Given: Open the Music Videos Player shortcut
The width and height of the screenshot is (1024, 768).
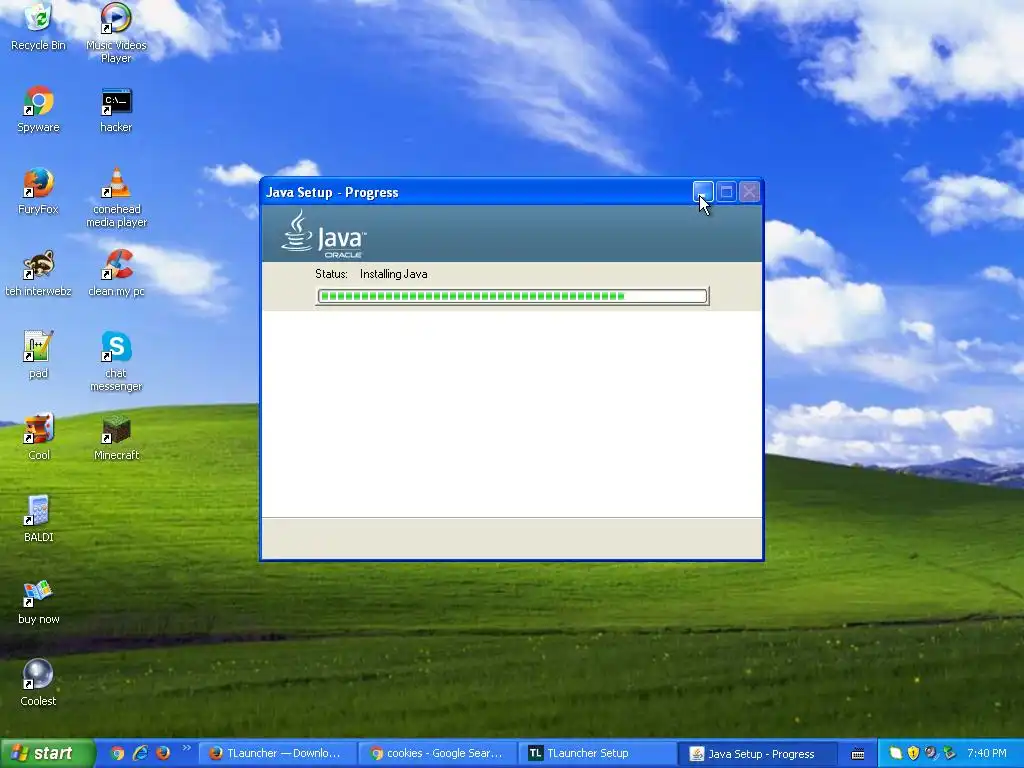Looking at the screenshot, I should [x=116, y=33].
